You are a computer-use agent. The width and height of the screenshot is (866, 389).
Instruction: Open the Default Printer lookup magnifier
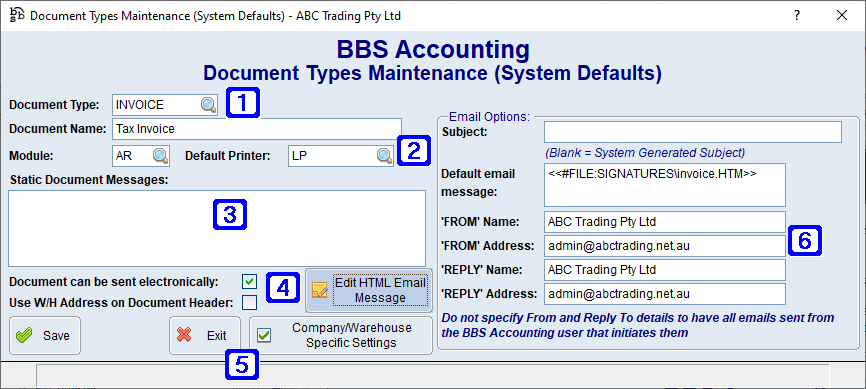tap(384, 156)
